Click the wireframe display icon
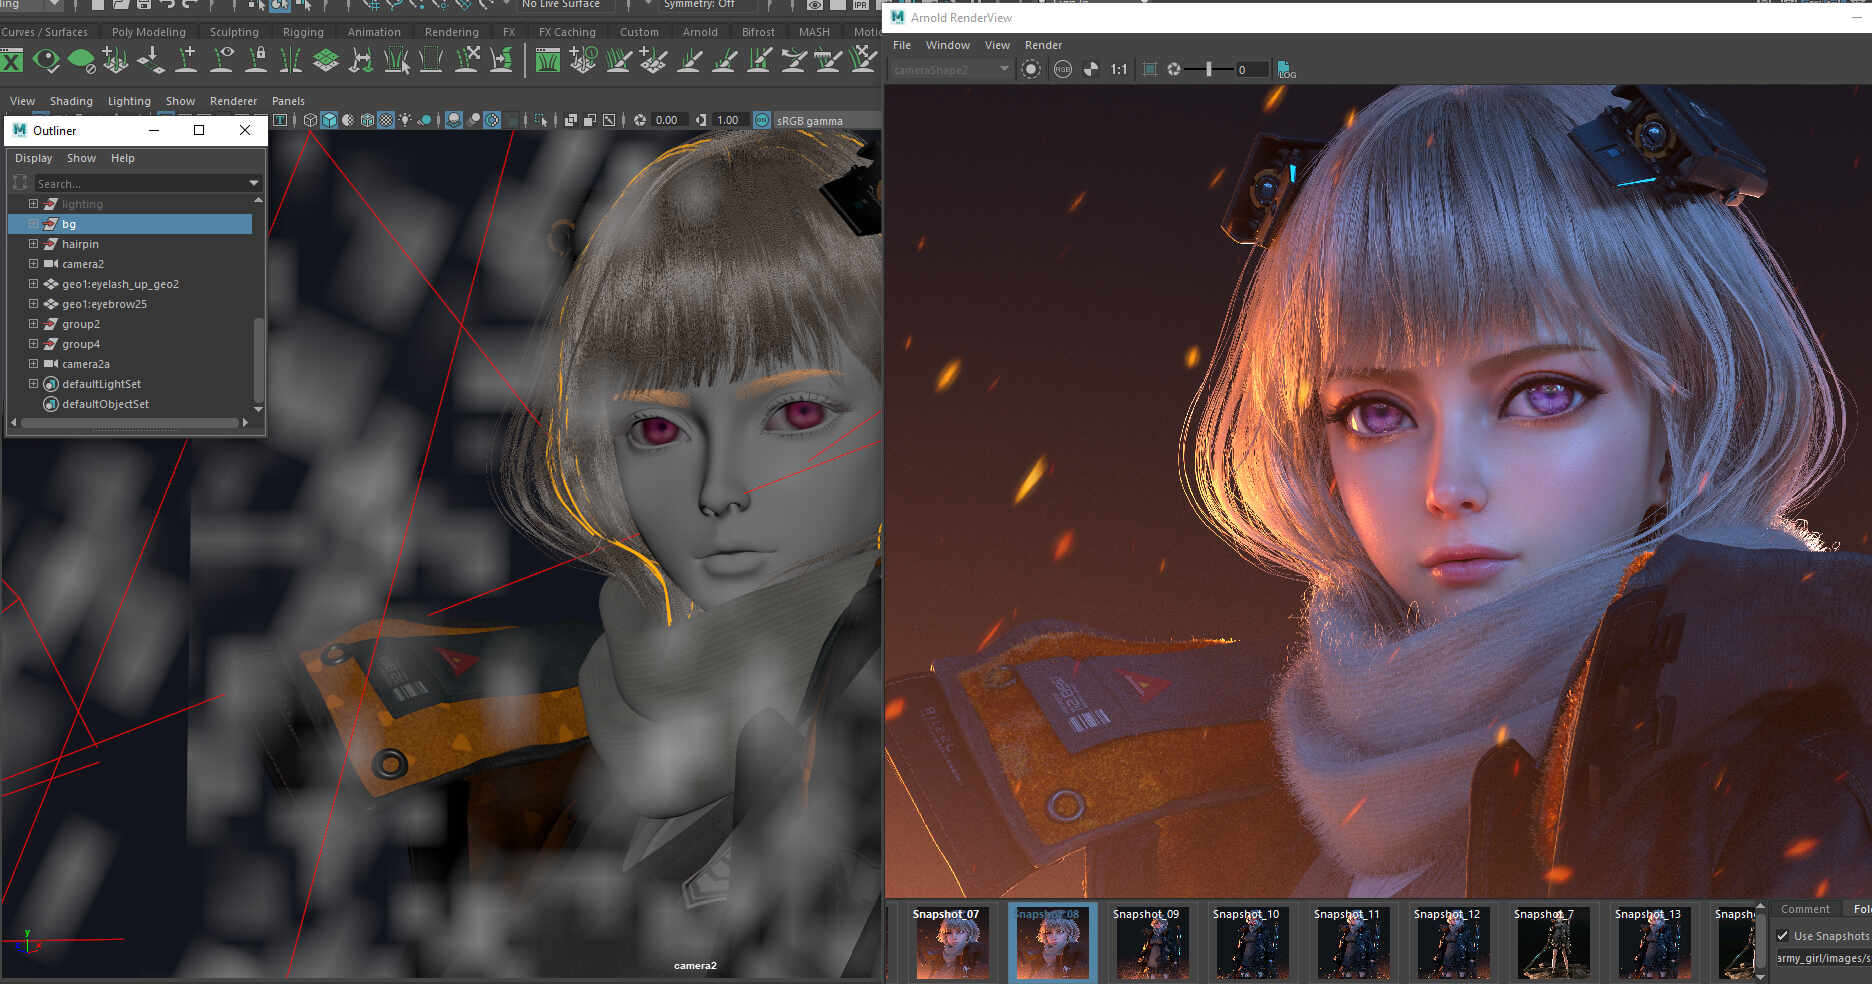1872x984 pixels. (x=310, y=120)
